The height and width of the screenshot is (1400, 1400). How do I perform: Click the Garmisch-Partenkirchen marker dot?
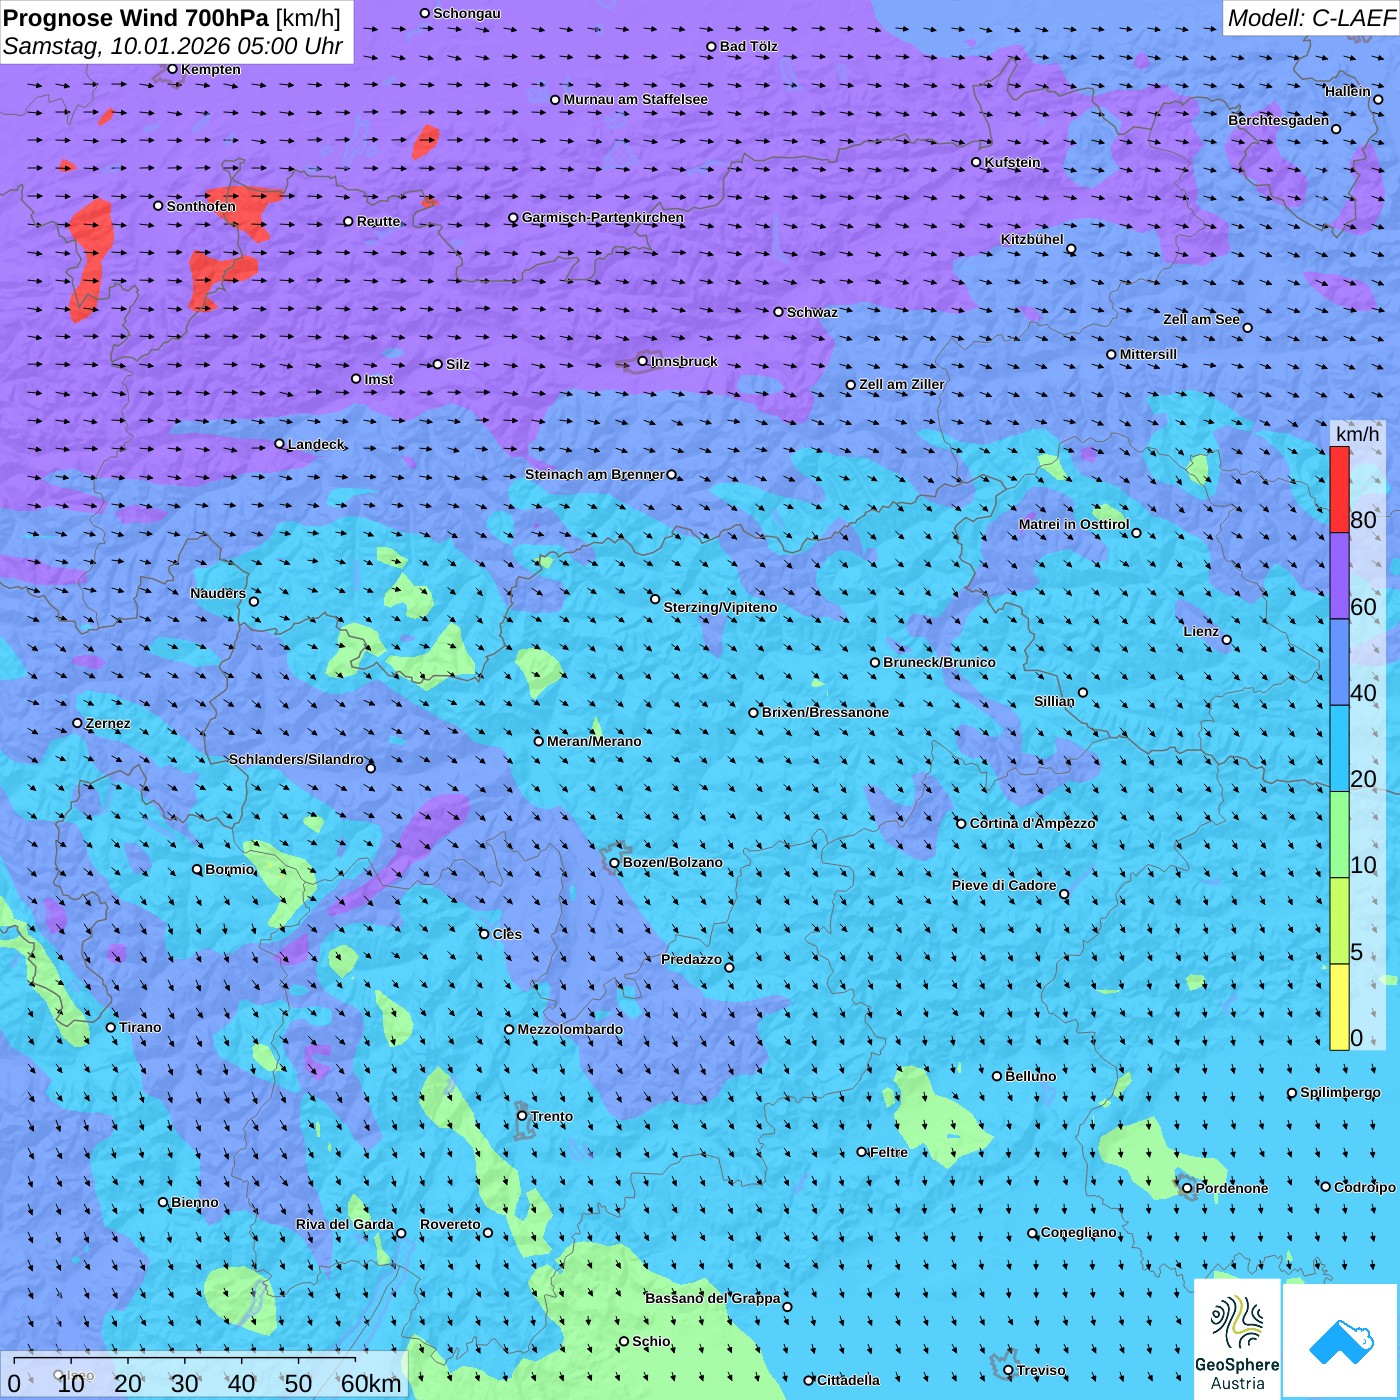514,217
